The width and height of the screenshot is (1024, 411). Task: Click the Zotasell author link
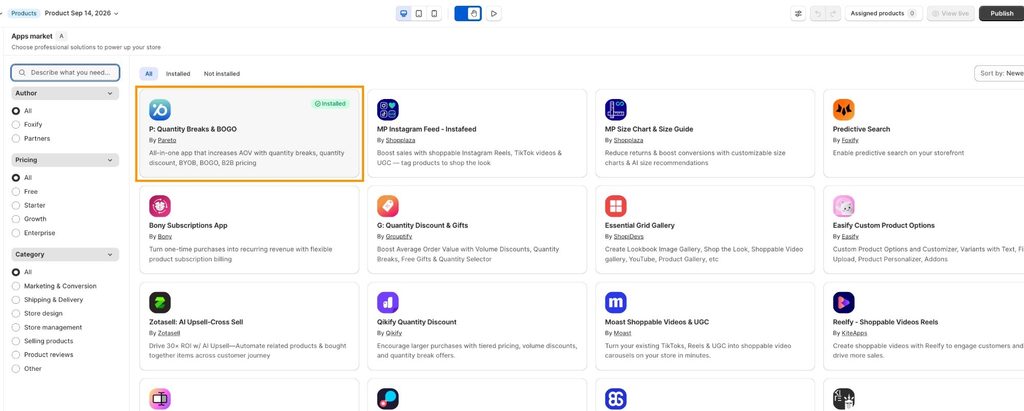(168, 333)
